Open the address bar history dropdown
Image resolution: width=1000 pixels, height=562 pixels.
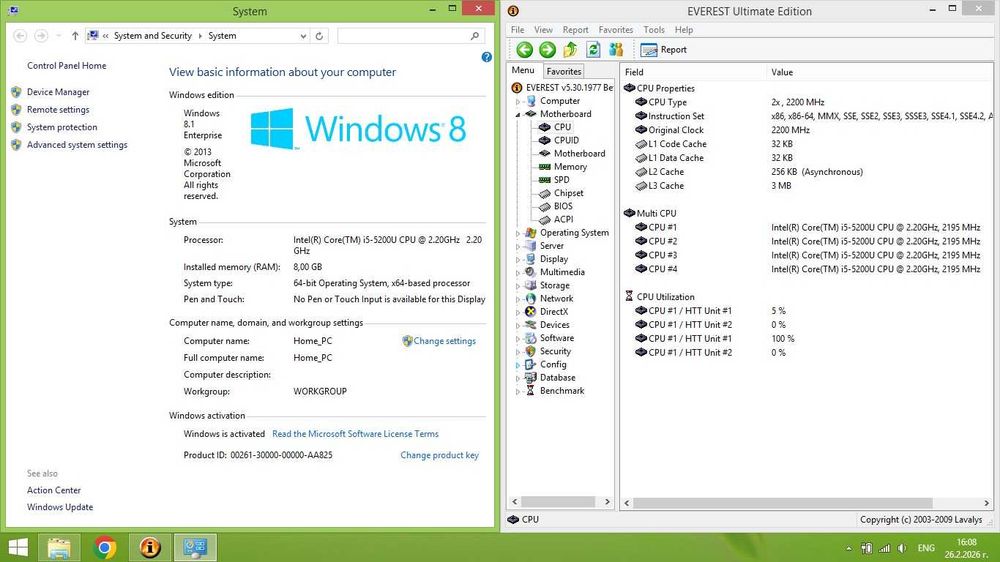(x=303, y=36)
